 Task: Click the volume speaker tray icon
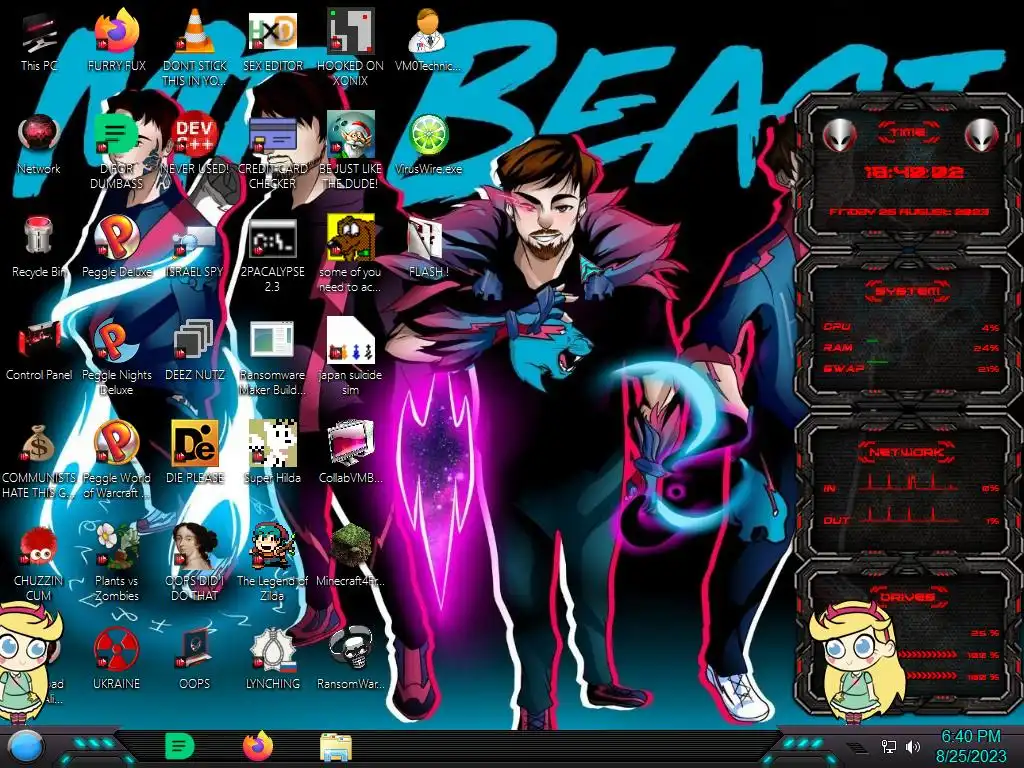[913, 746]
